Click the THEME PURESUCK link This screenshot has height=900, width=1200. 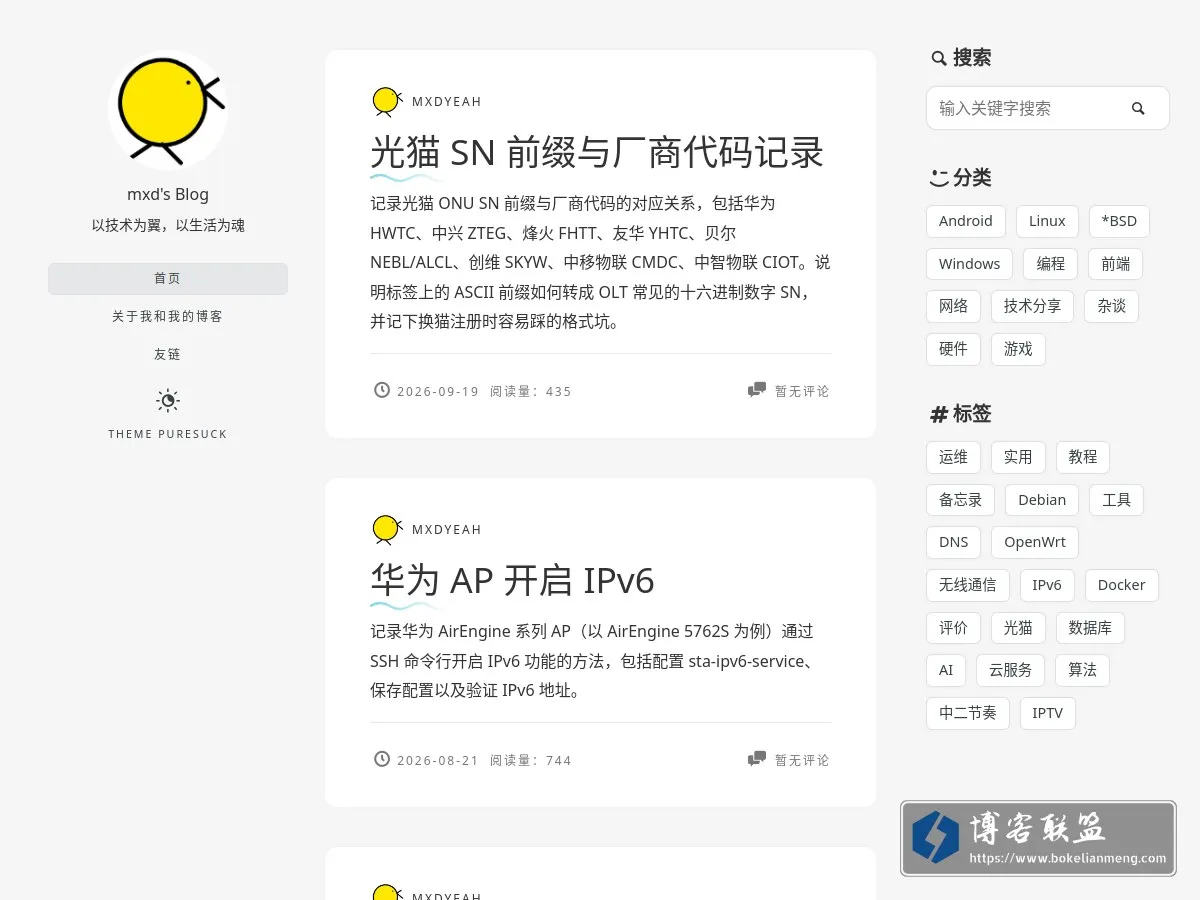point(168,434)
